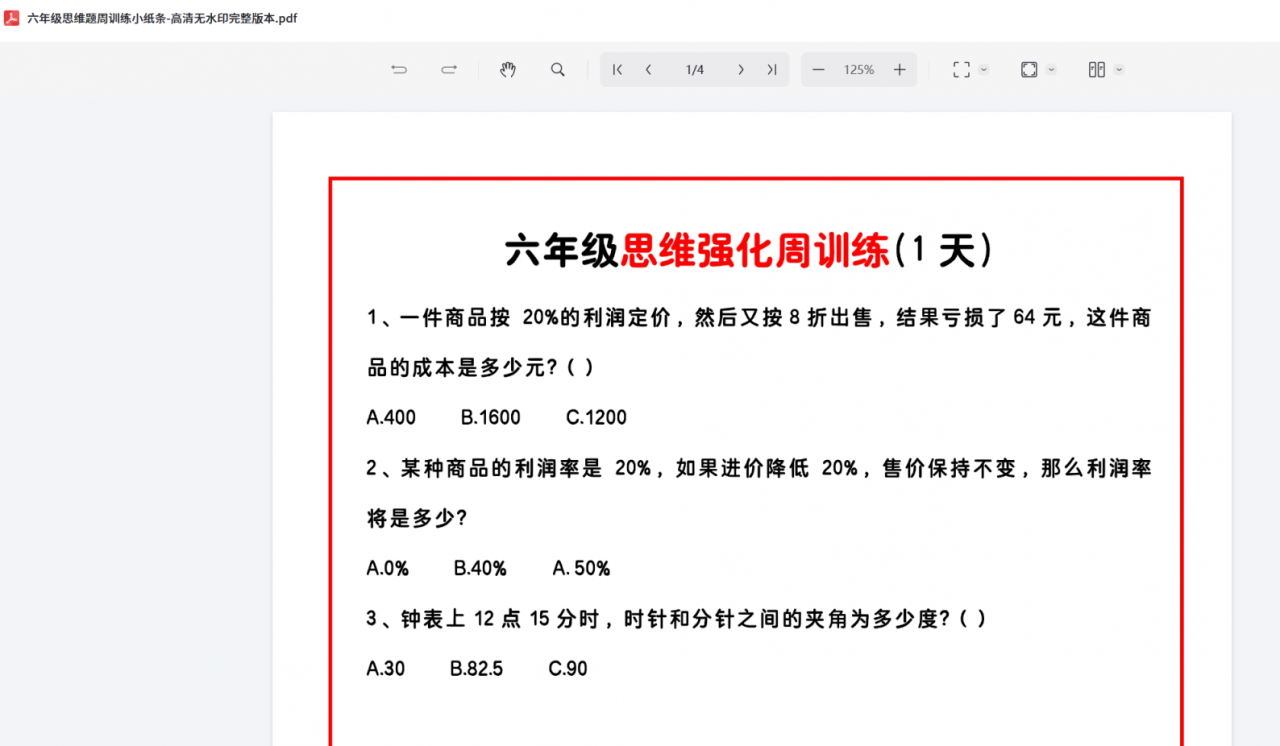Click the 1/4 page number field
1280x746 pixels.
694,70
